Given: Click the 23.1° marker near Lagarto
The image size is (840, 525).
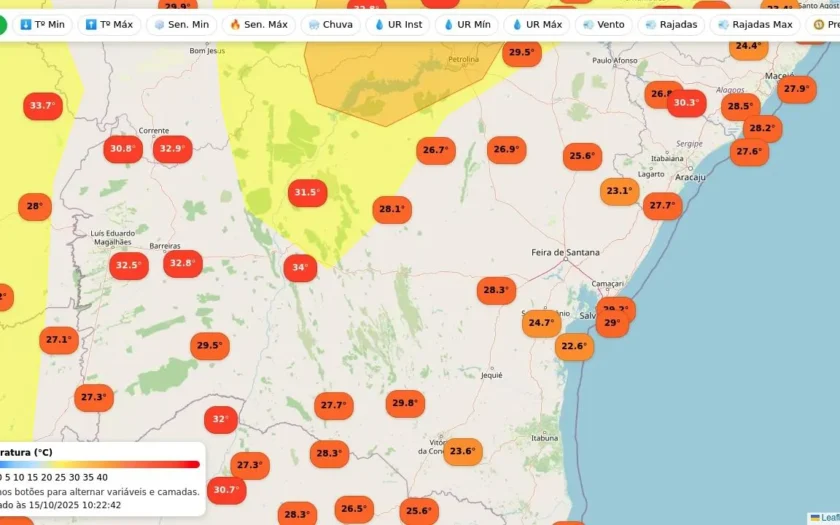Looking at the screenshot, I should [x=620, y=191].
